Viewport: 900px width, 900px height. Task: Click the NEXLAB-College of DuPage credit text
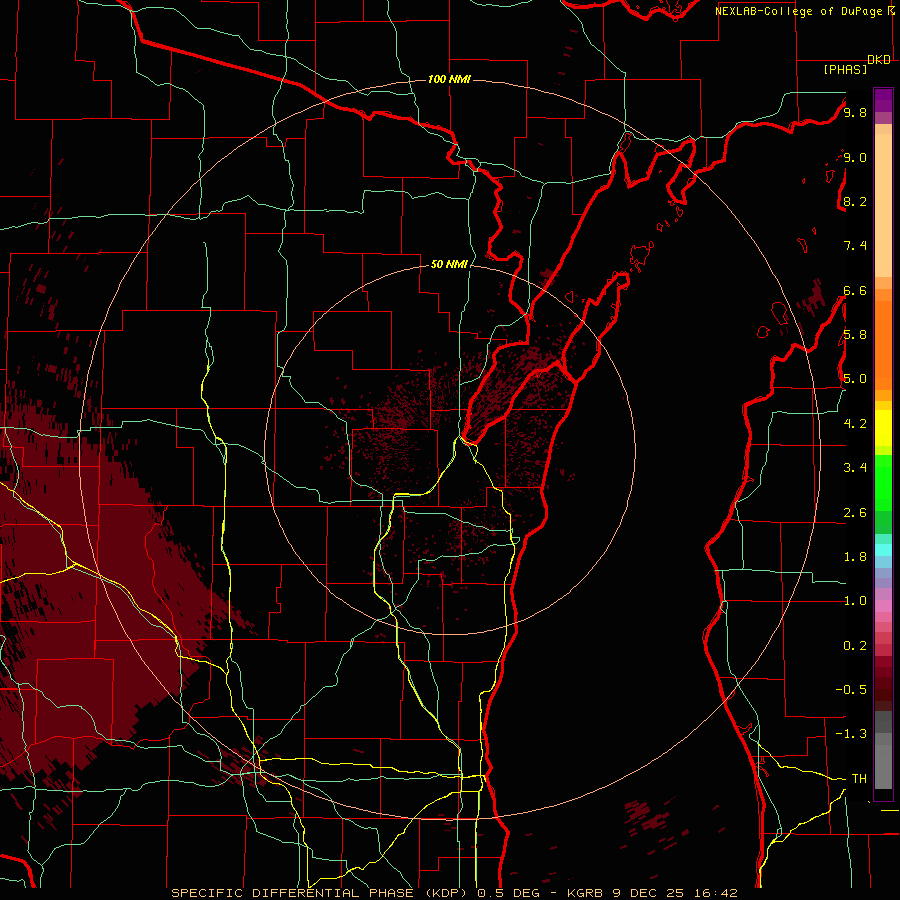click(x=798, y=11)
